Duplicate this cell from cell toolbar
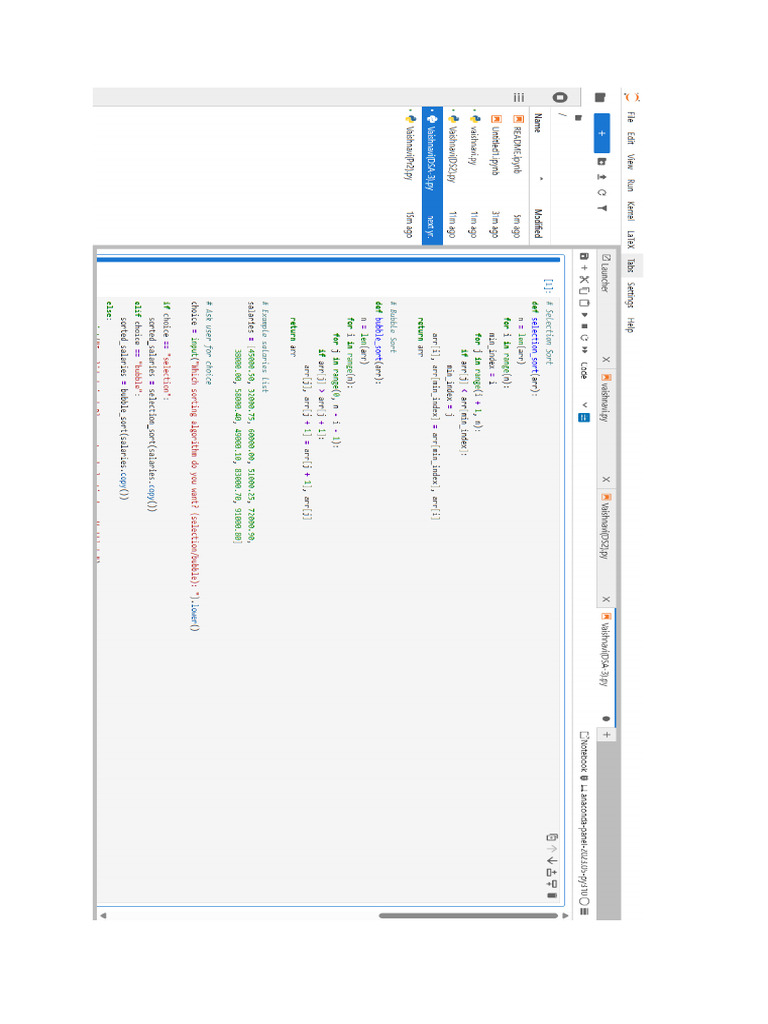This screenshot has width=768, height=1024. [x=552, y=837]
